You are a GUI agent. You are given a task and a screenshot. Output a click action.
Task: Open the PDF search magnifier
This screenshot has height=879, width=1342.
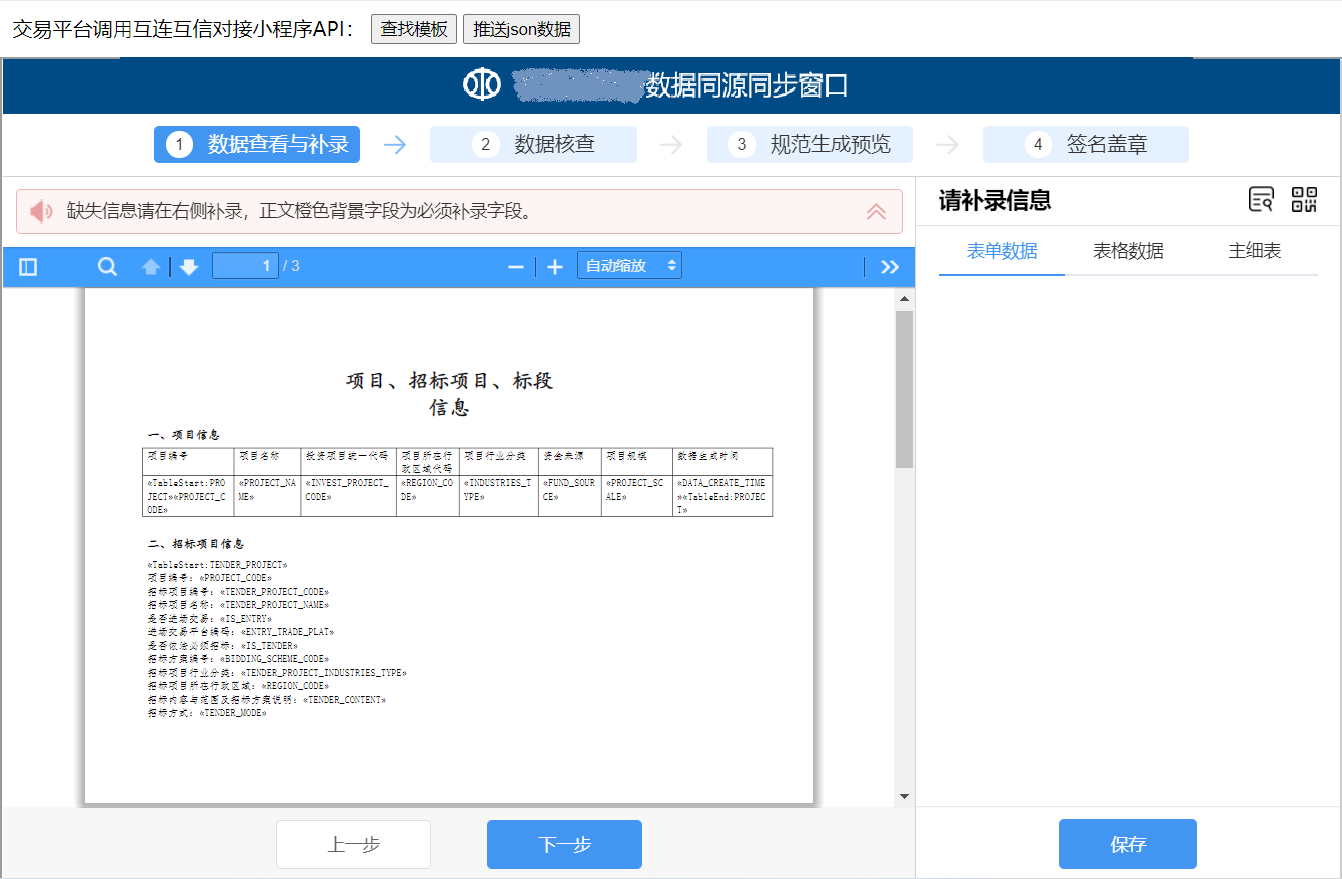point(107,267)
